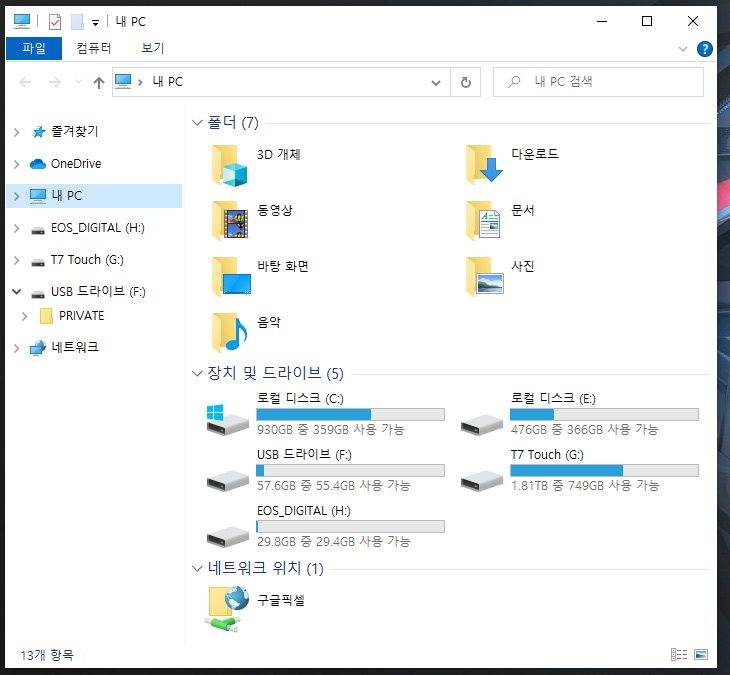The width and height of the screenshot is (730, 675).
Task: Expand 즐겨찾기 in the navigation tree
Action: tap(17, 132)
